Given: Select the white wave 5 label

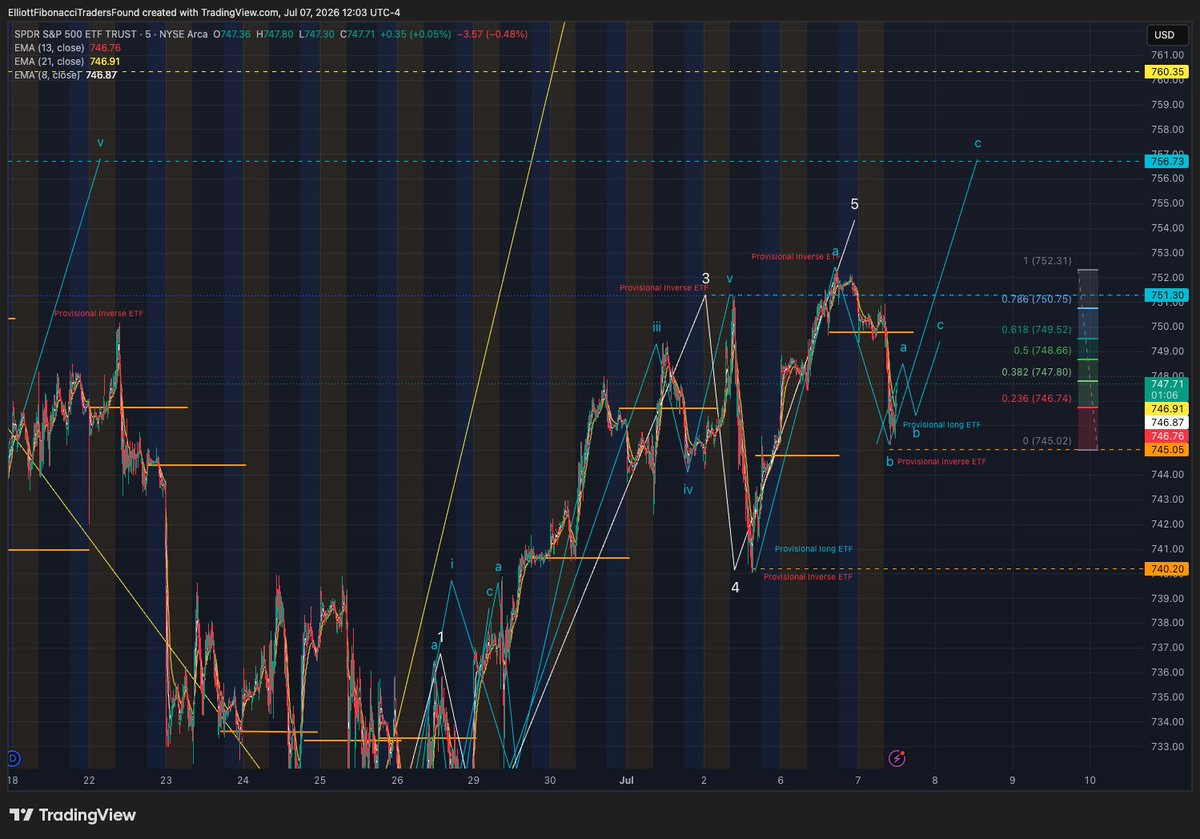Looking at the screenshot, I should pyautogui.click(x=854, y=204).
